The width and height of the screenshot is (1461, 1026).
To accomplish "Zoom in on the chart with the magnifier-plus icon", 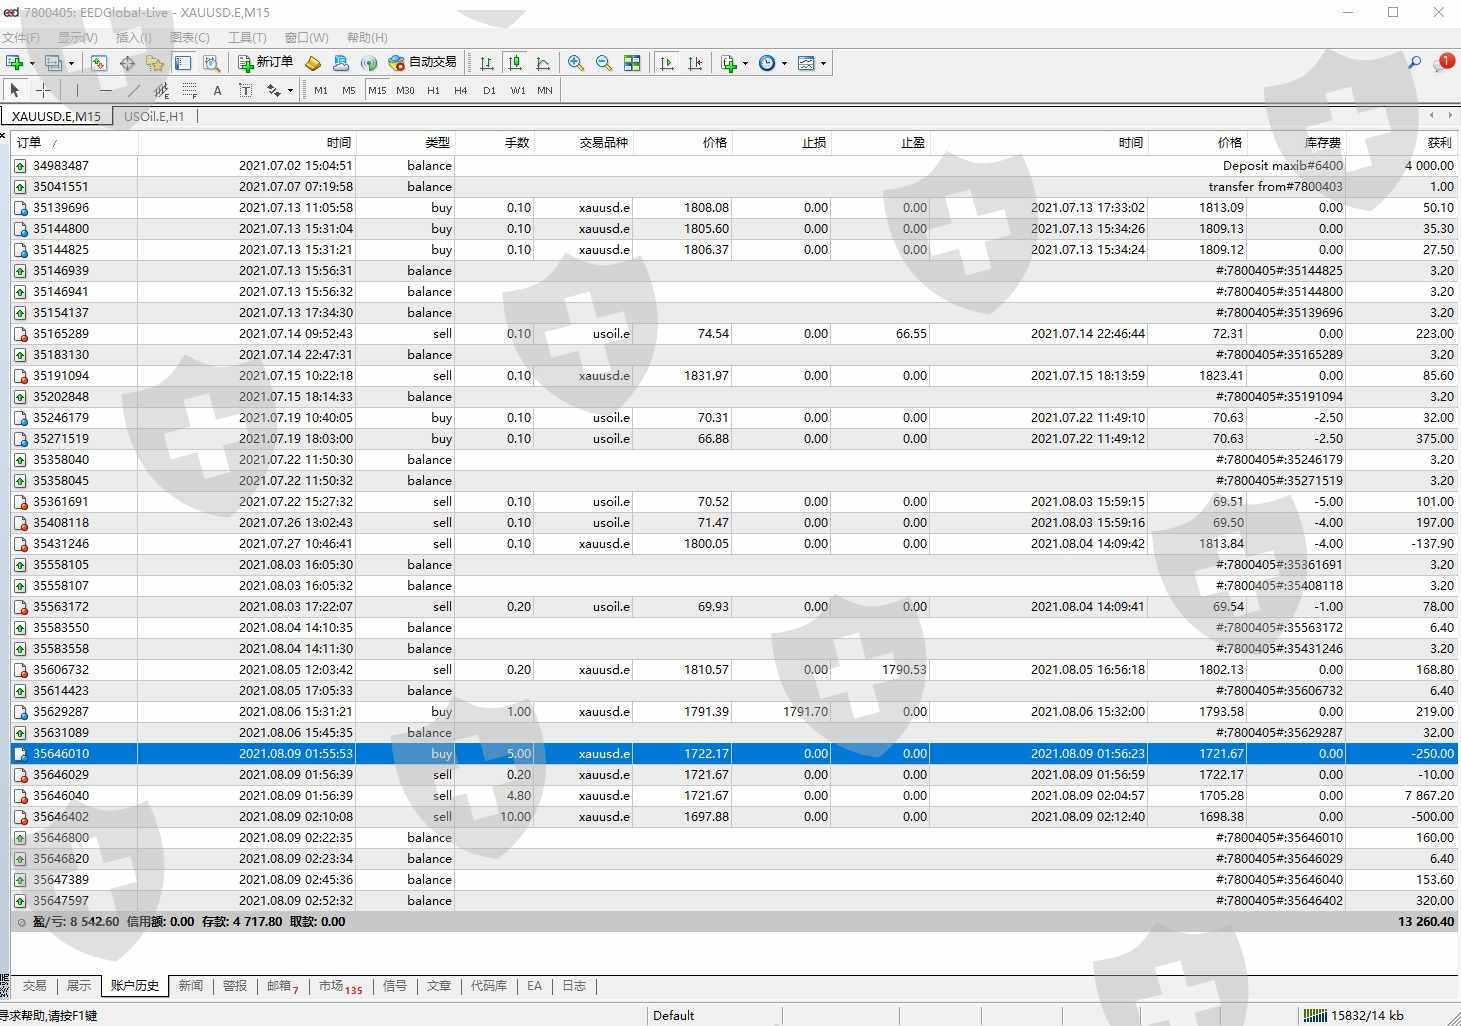I will tap(576, 63).
